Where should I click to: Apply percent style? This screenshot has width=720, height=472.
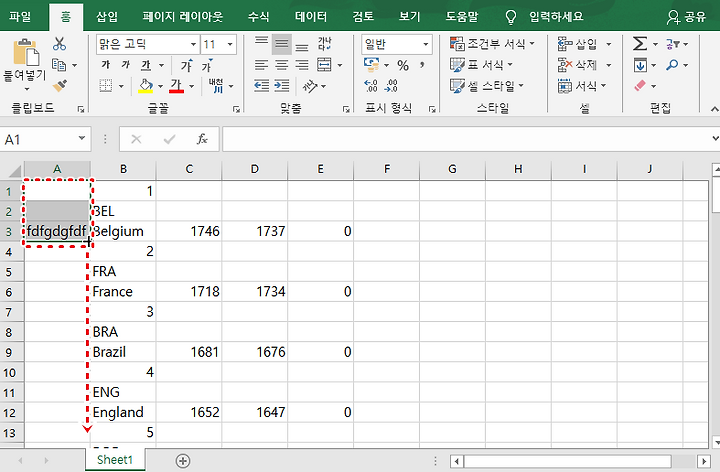tap(403, 66)
